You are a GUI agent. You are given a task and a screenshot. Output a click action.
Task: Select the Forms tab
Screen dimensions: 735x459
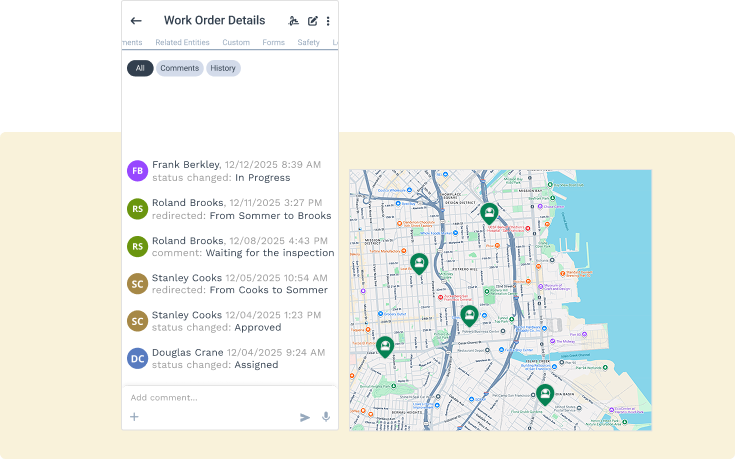point(273,42)
